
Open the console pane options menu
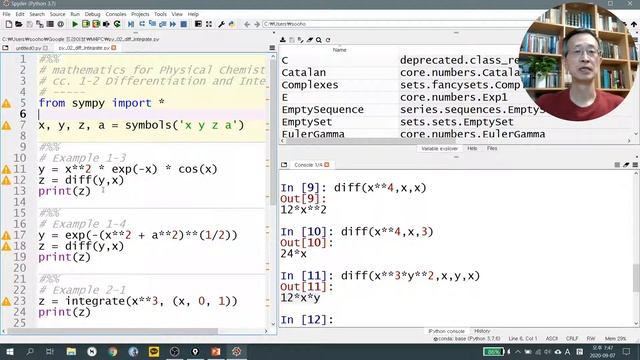(x=635, y=165)
